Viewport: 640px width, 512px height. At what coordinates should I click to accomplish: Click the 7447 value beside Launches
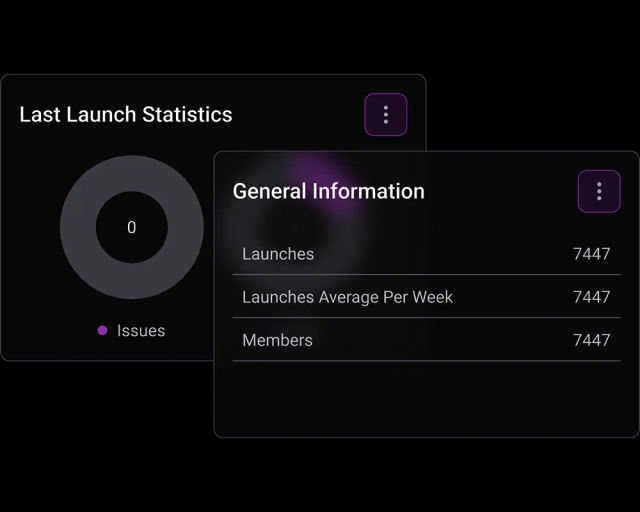point(591,254)
